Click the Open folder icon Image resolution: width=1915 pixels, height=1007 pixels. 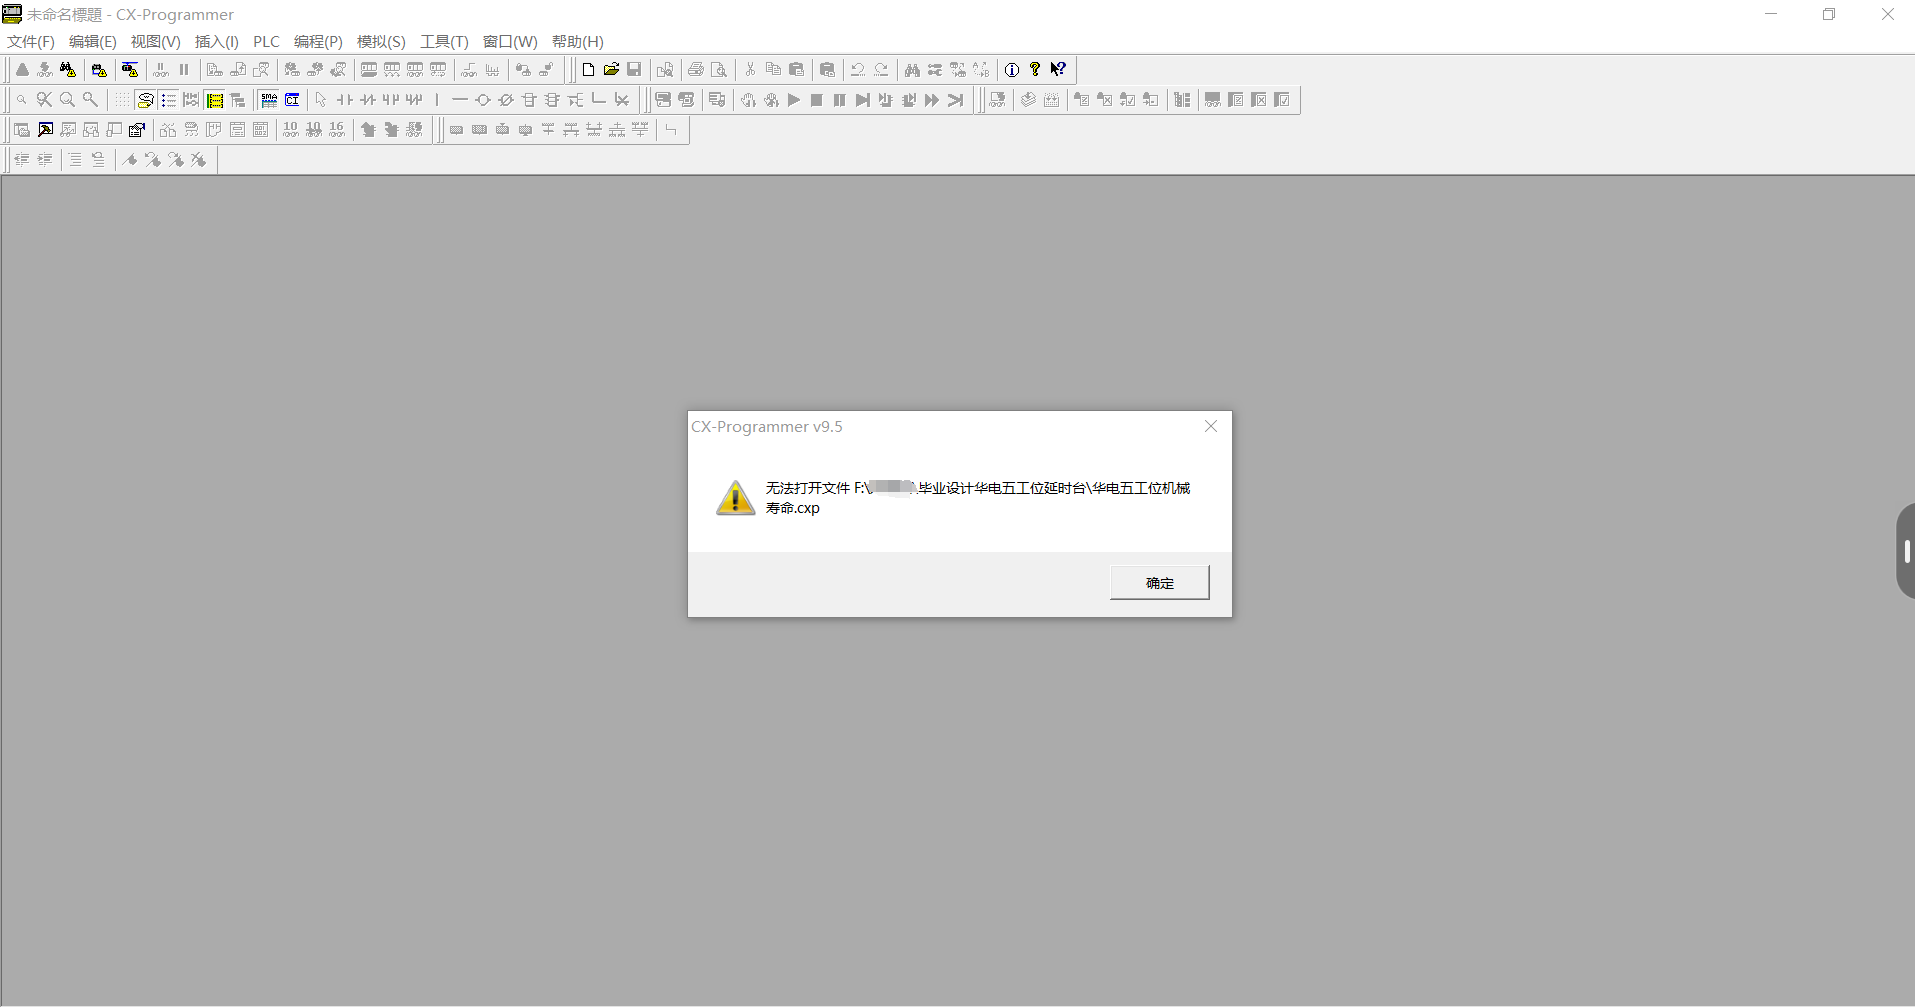[x=611, y=70]
